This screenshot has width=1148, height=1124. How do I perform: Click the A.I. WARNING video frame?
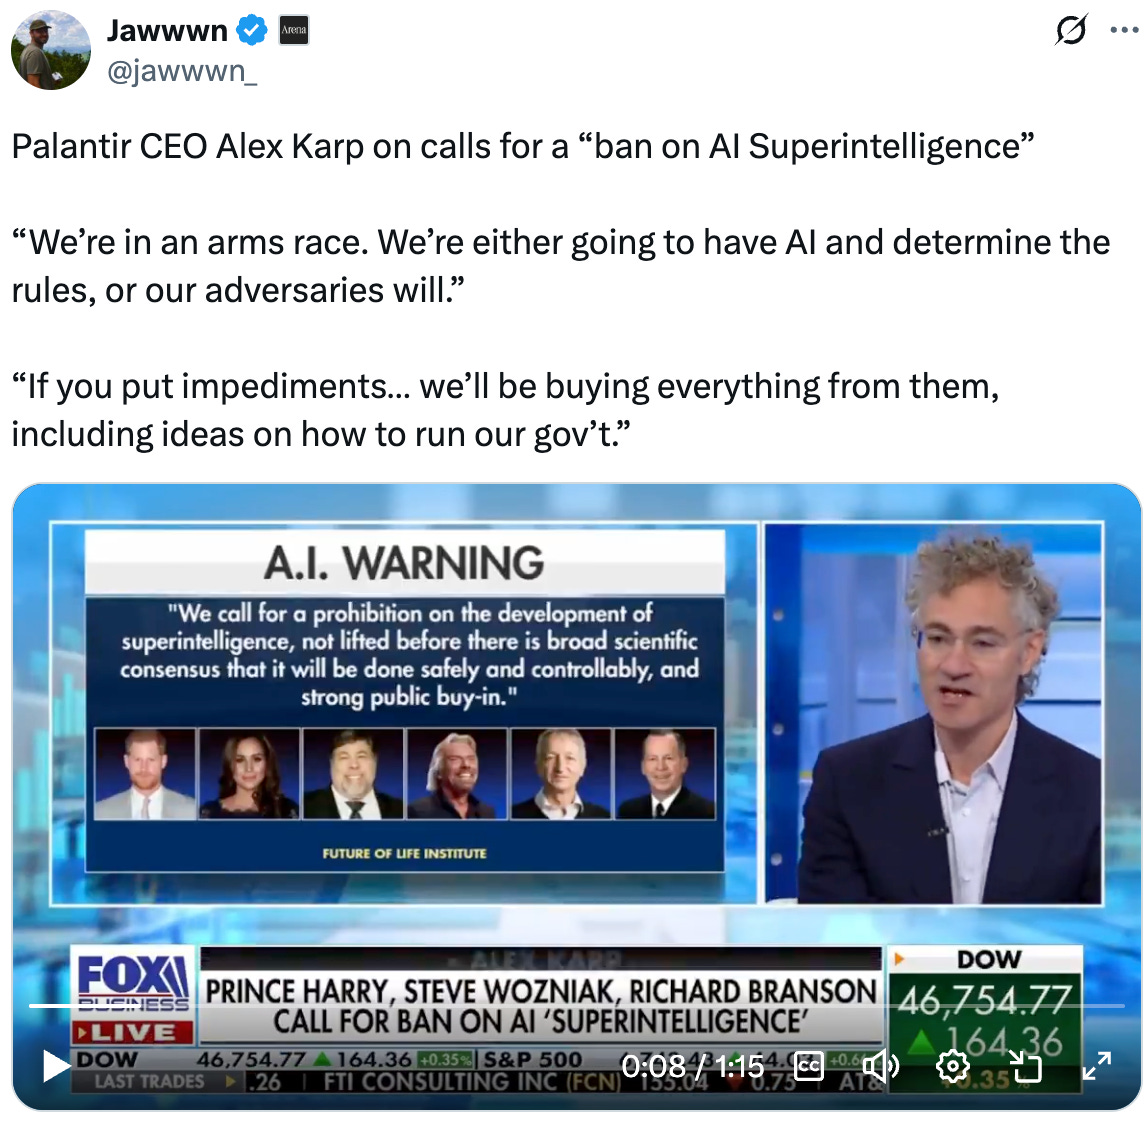(x=404, y=712)
